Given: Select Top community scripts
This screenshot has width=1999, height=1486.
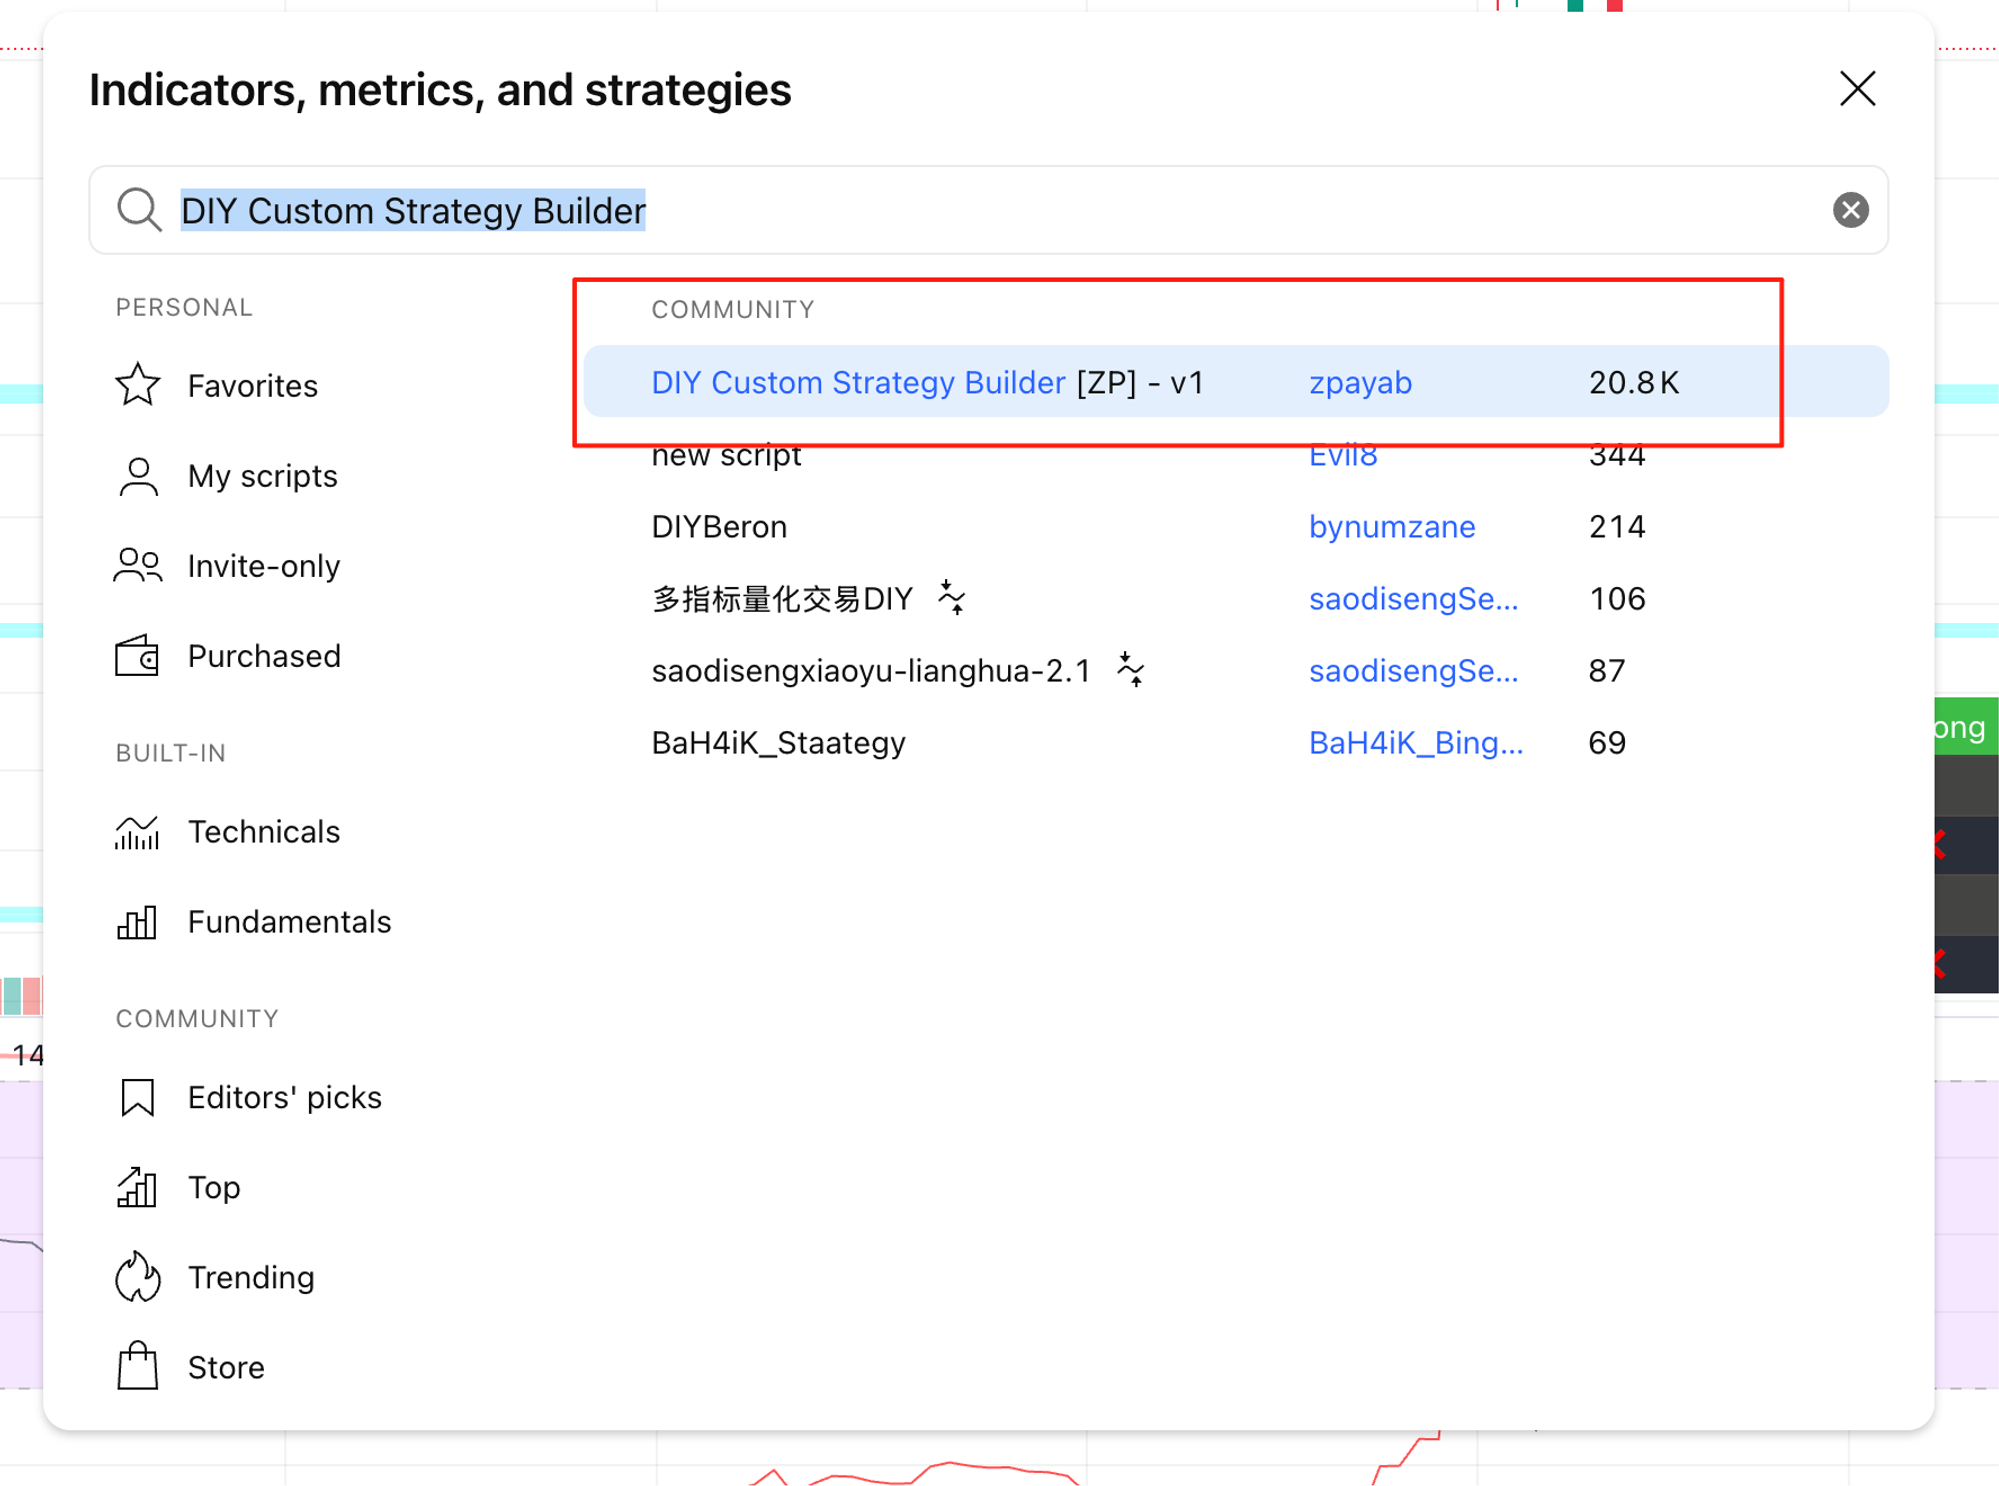Looking at the screenshot, I should coord(213,1187).
